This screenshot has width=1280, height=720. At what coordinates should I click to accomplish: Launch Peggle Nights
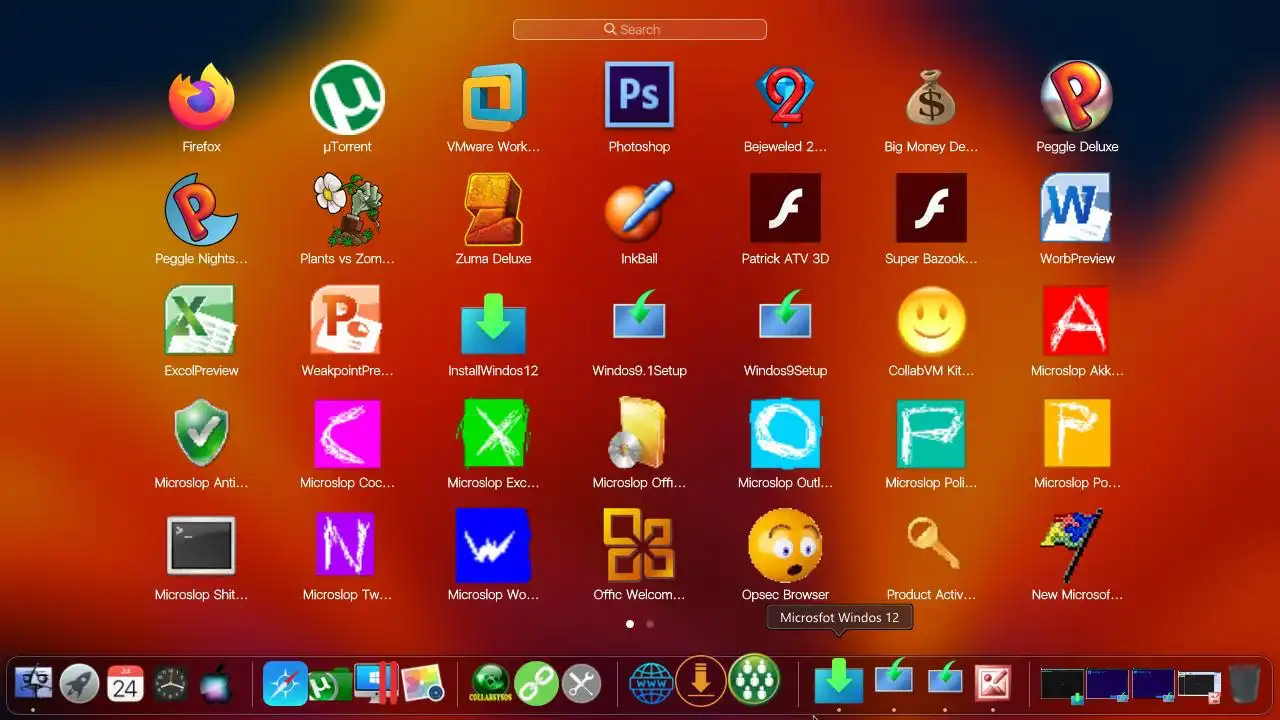(201, 210)
